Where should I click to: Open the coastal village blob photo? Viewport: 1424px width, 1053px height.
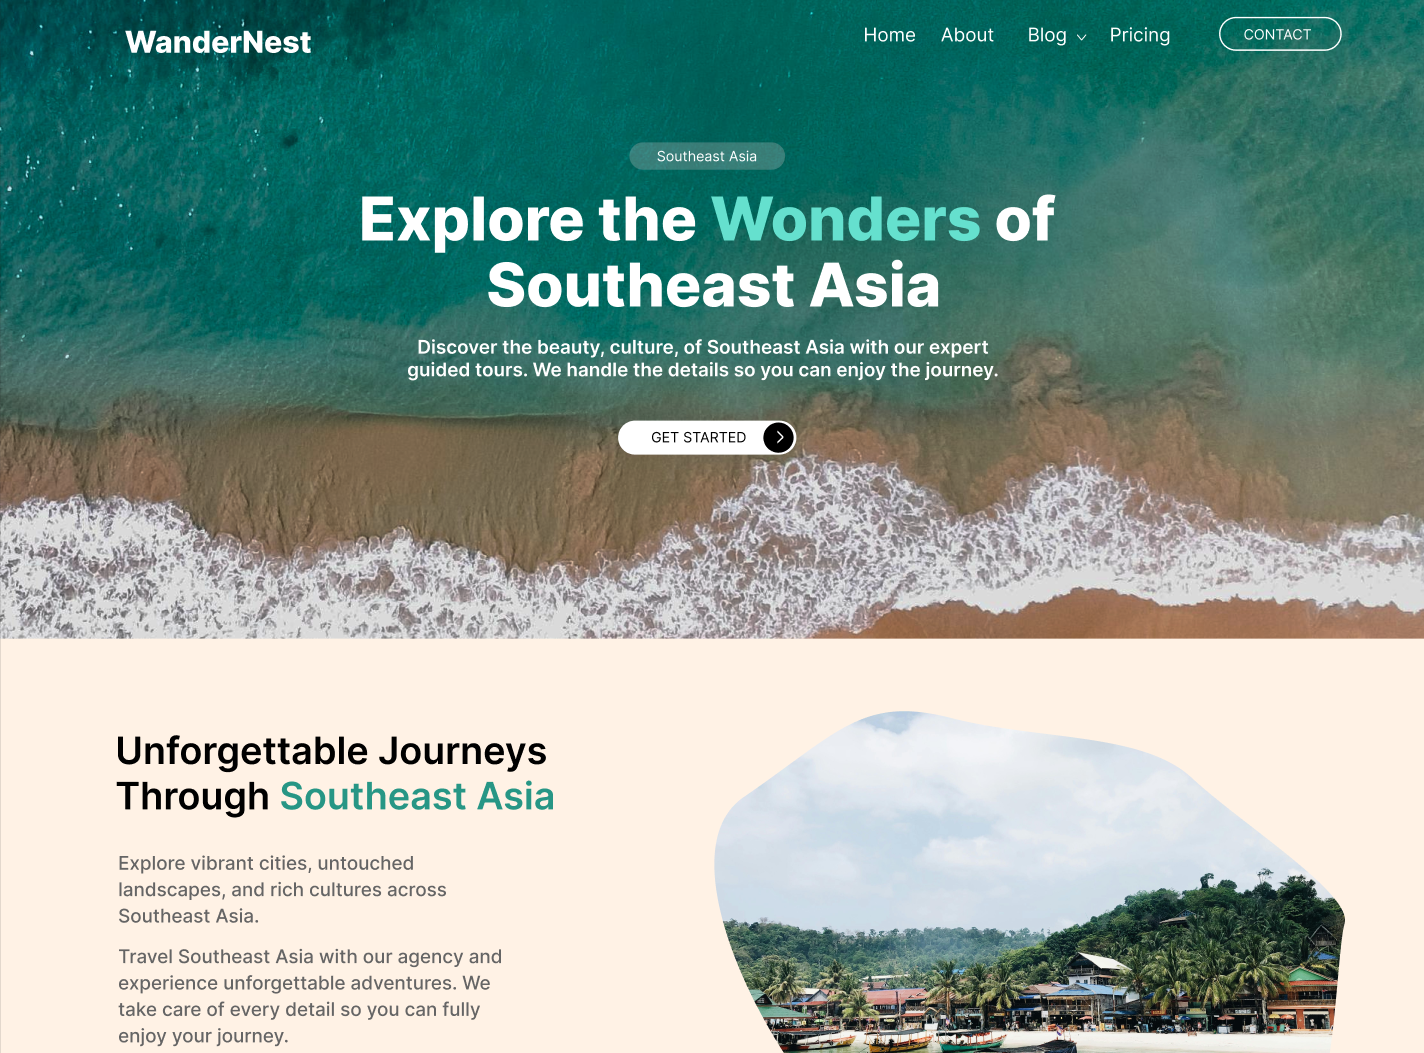tap(1029, 882)
